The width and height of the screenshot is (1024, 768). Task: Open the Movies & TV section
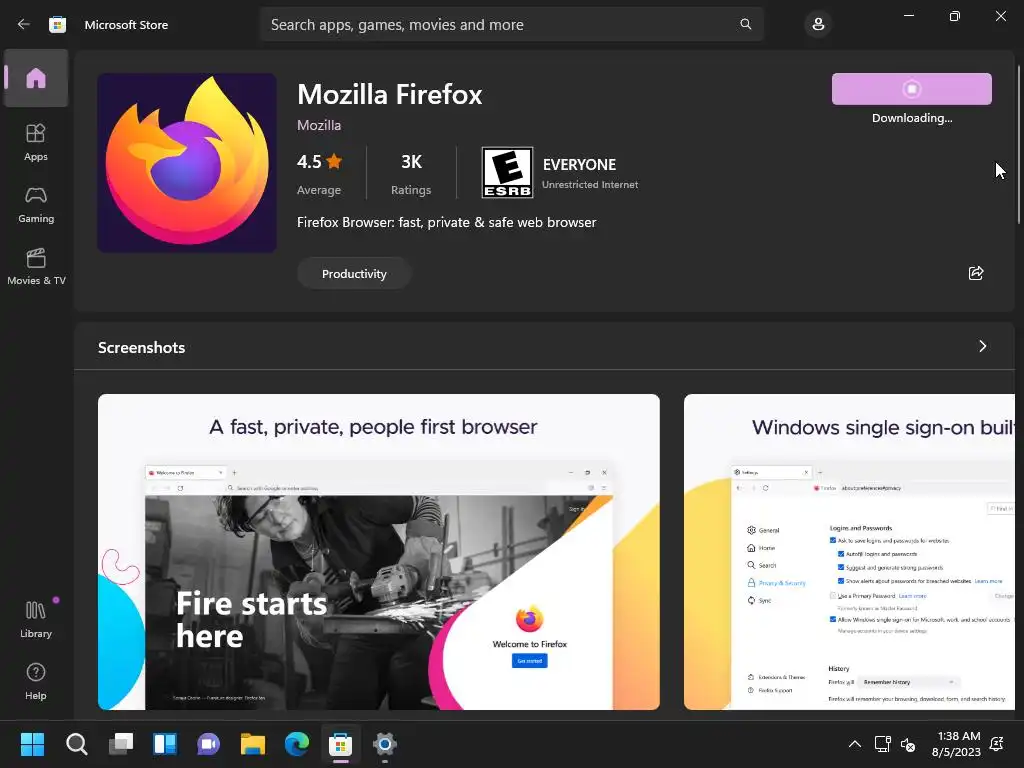coord(36,266)
